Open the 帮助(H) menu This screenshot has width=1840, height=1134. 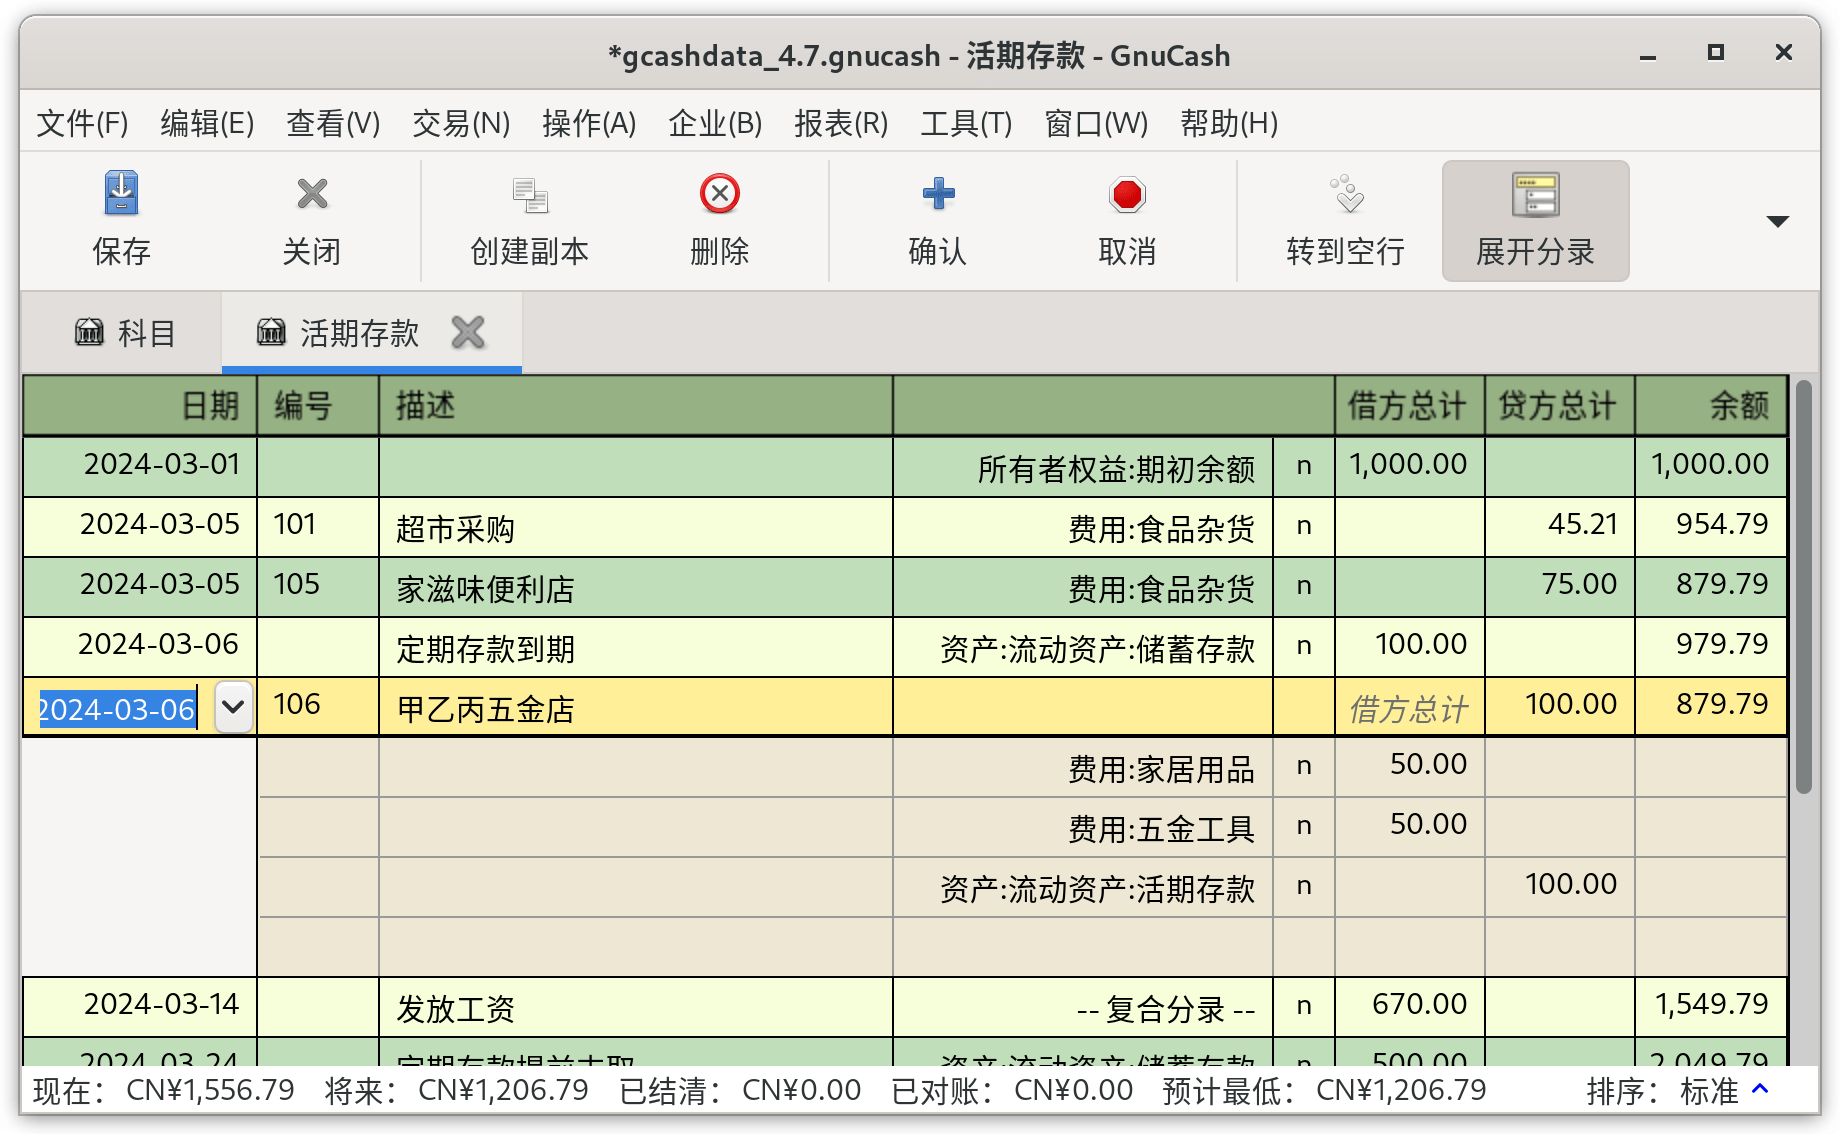pos(1229,123)
